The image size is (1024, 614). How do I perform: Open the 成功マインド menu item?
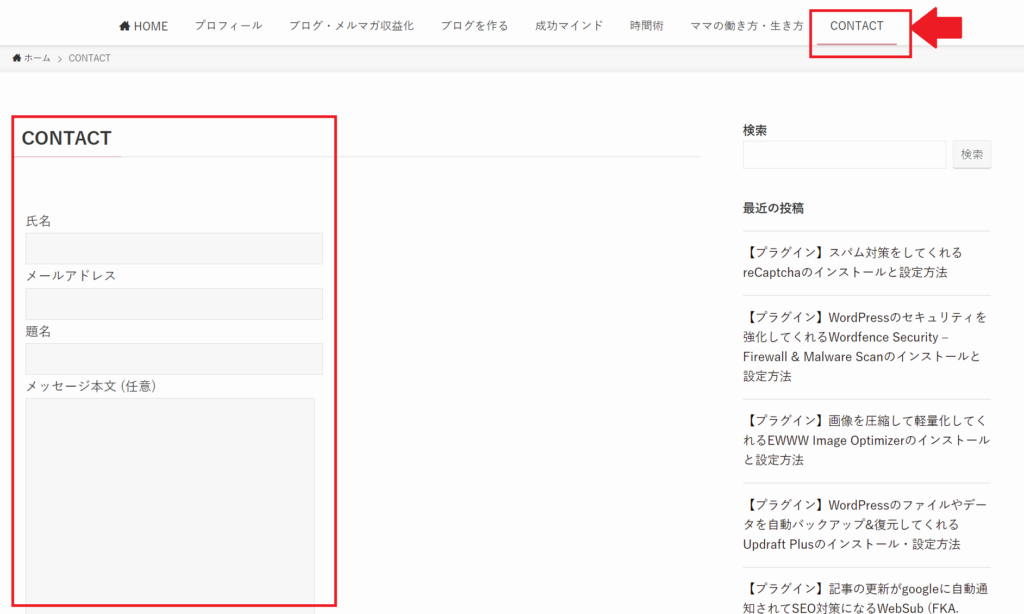(x=569, y=26)
